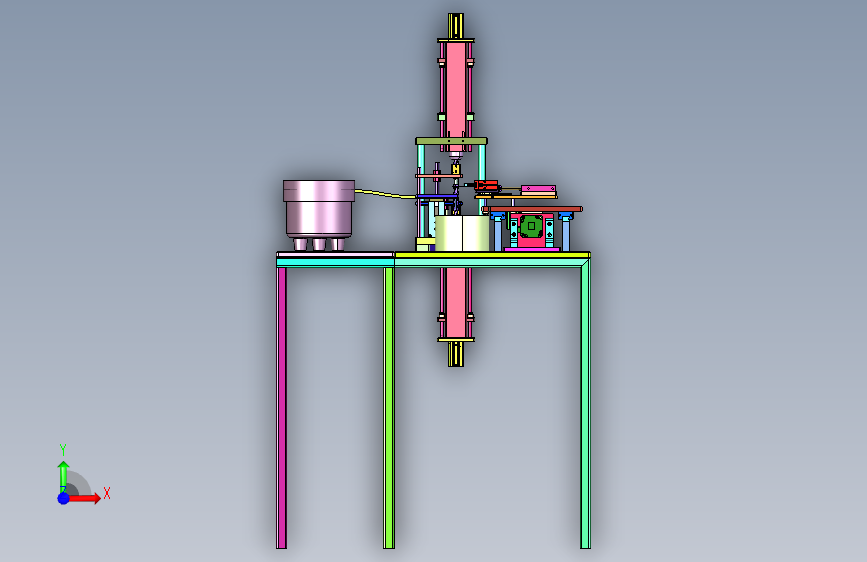Select the red clamp beside the press
The image size is (867, 562).
tap(486, 186)
